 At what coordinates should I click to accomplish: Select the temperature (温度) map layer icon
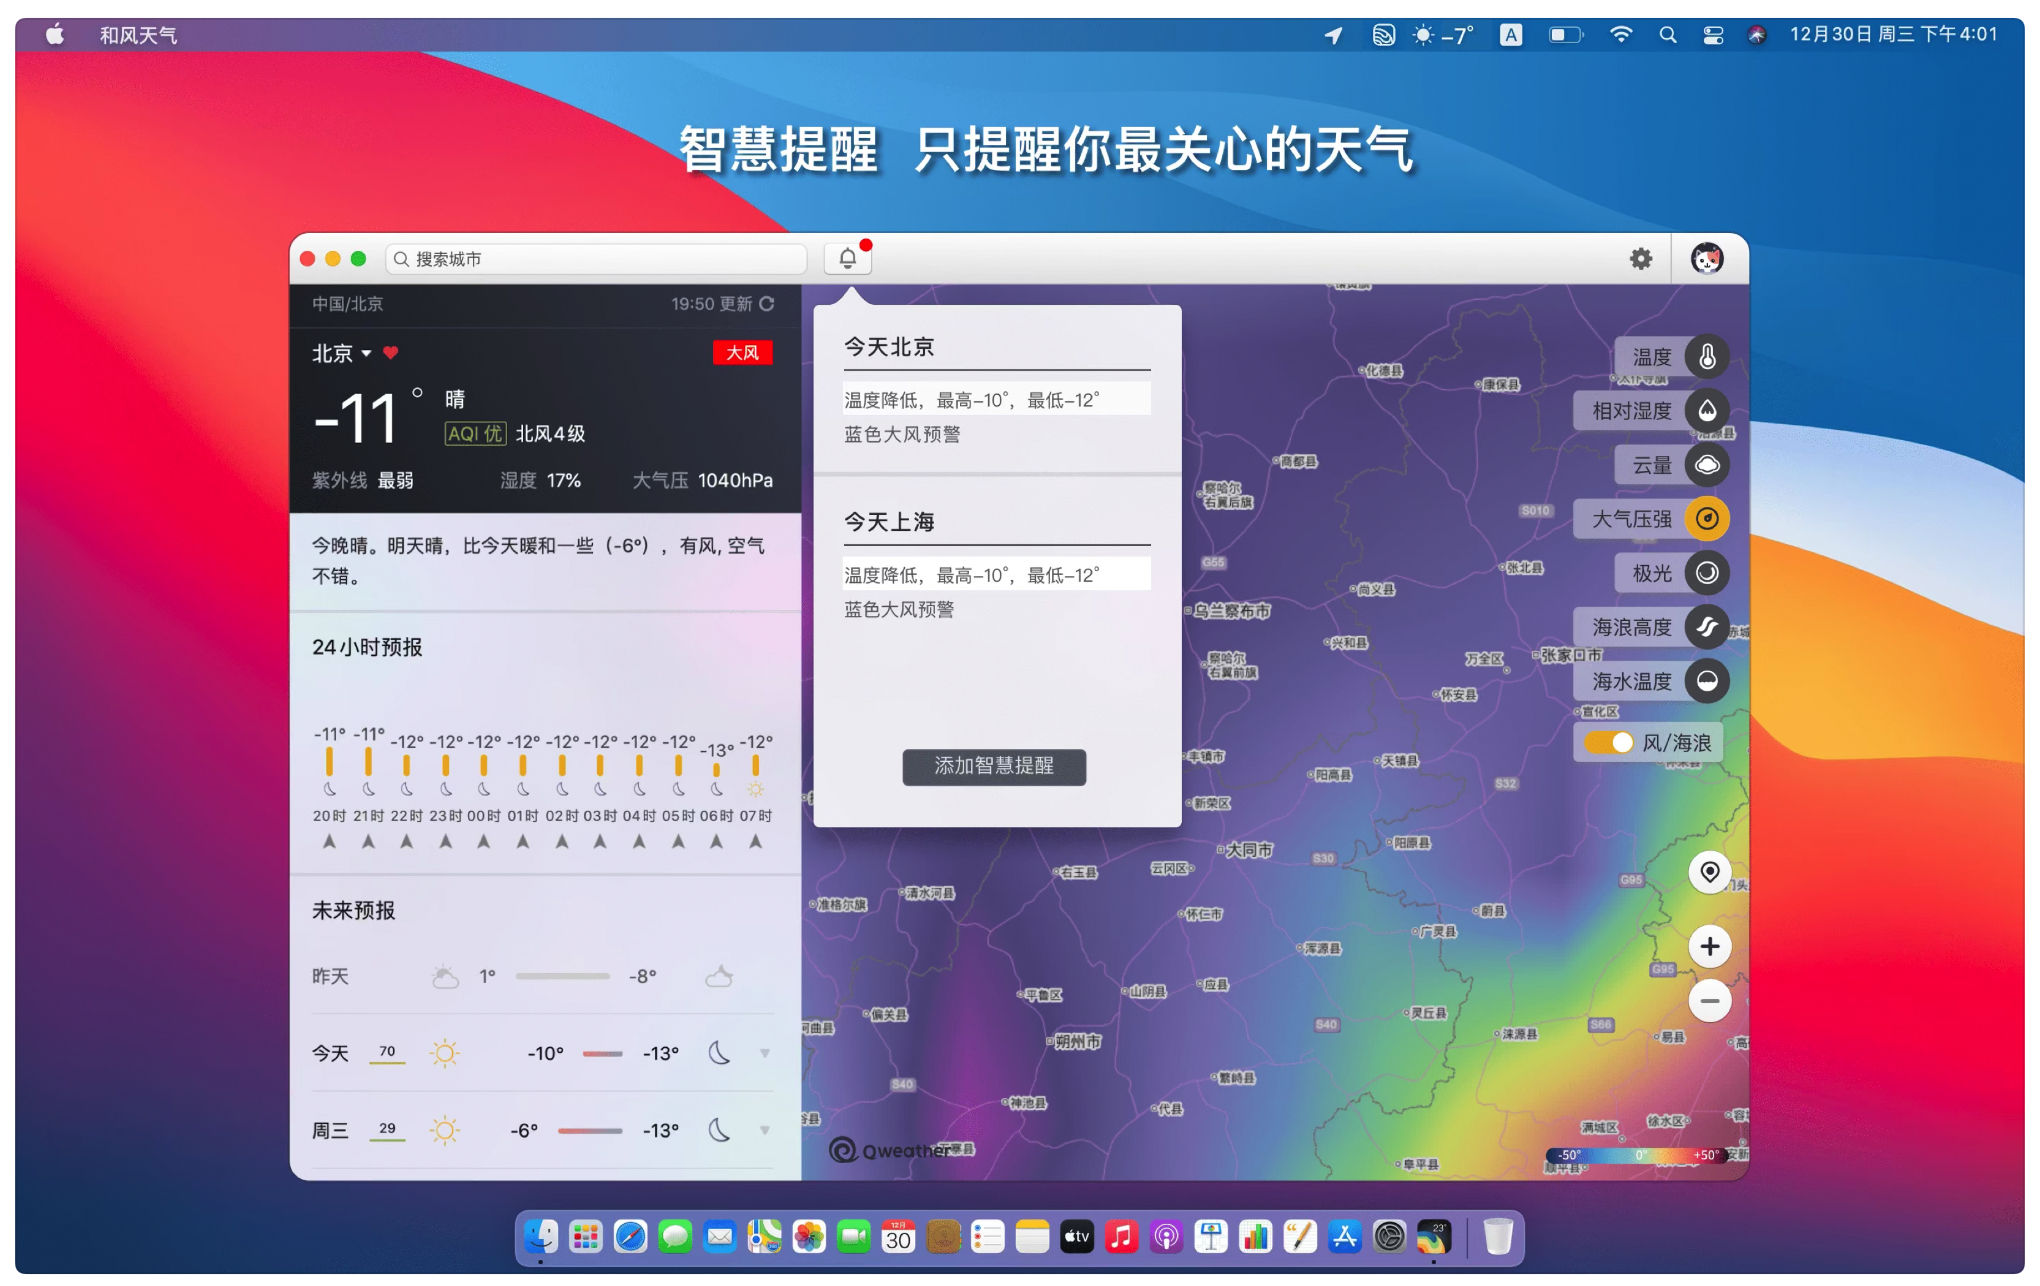[1707, 357]
